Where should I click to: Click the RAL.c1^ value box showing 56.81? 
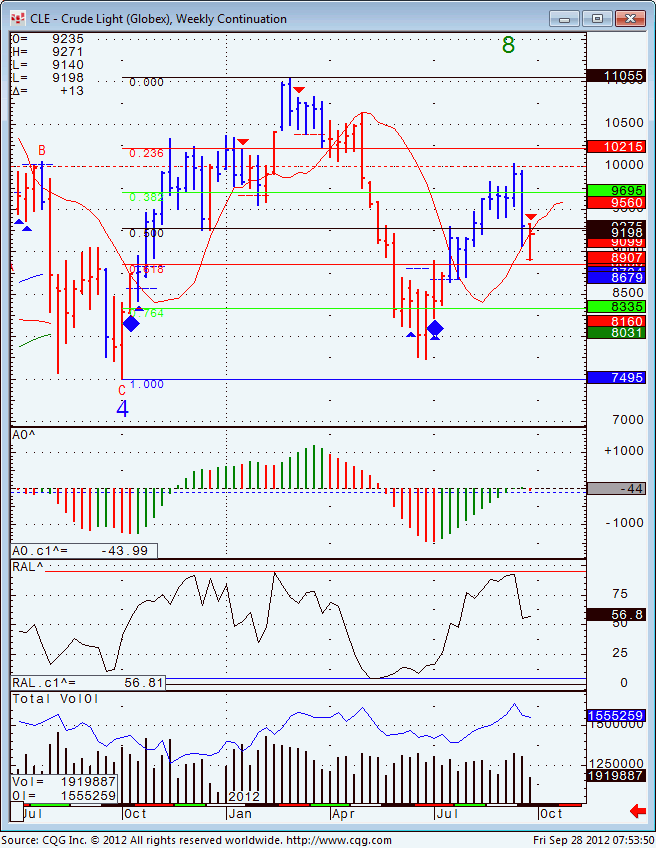click(87, 683)
